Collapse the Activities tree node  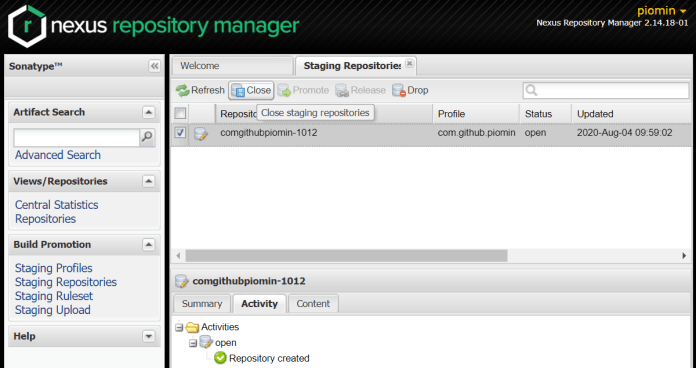(179, 328)
